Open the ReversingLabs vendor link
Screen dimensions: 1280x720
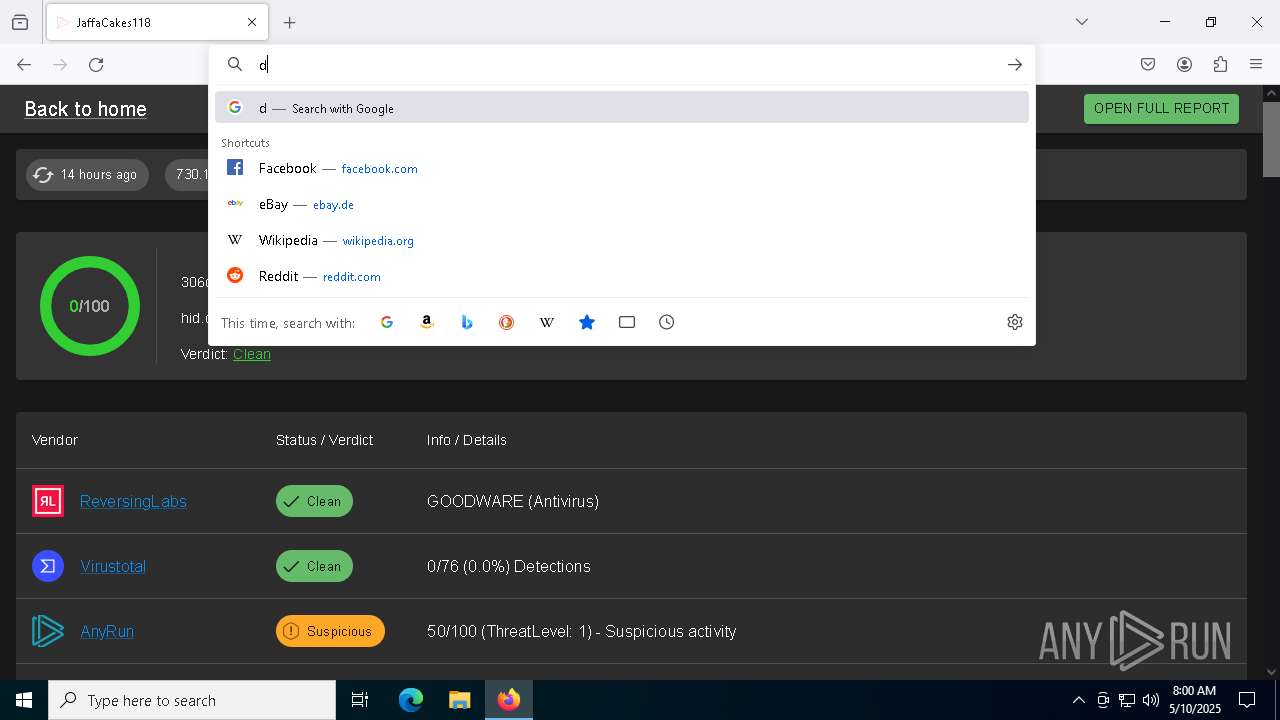pos(133,501)
